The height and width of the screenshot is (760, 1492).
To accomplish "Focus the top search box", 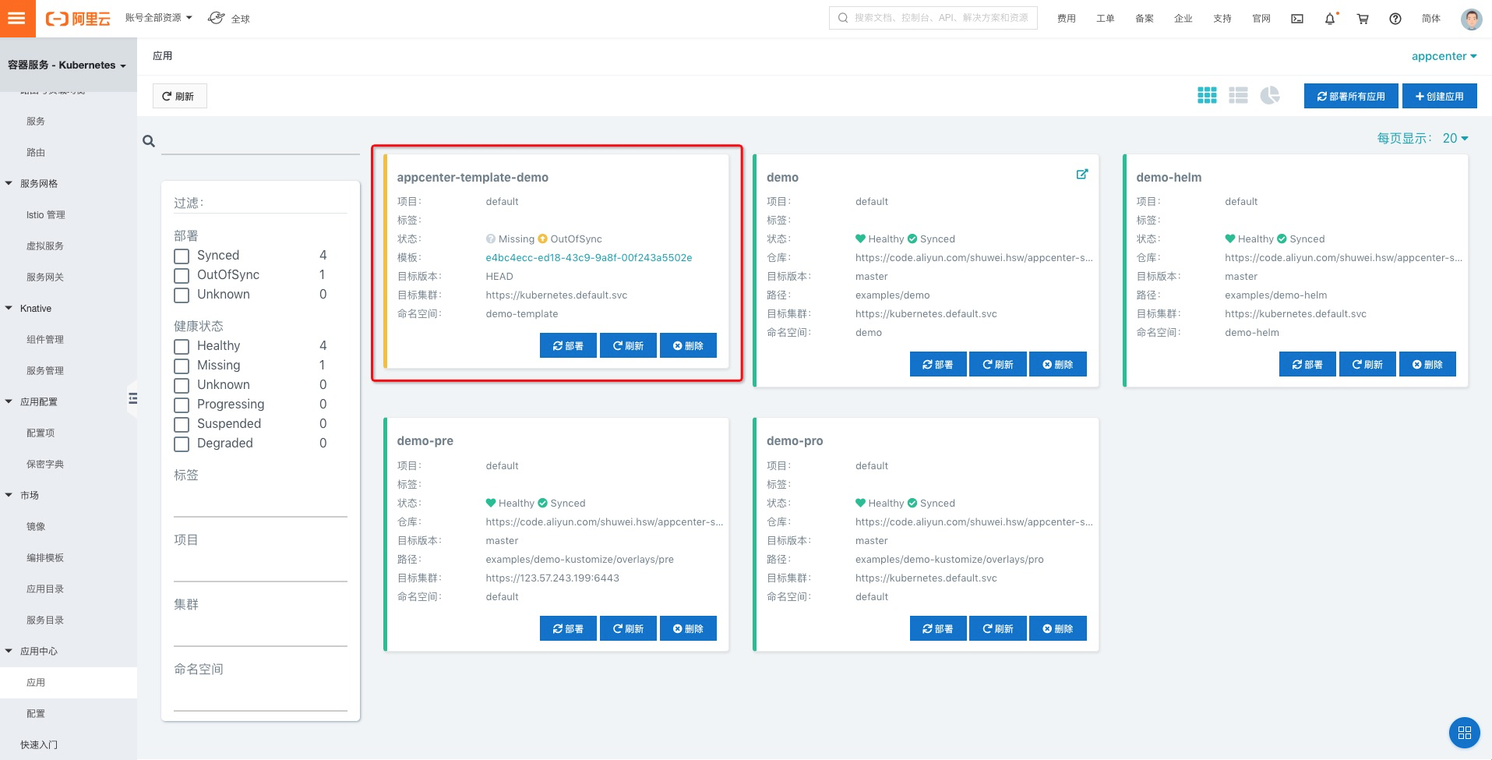I will pyautogui.click(x=933, y=18).
